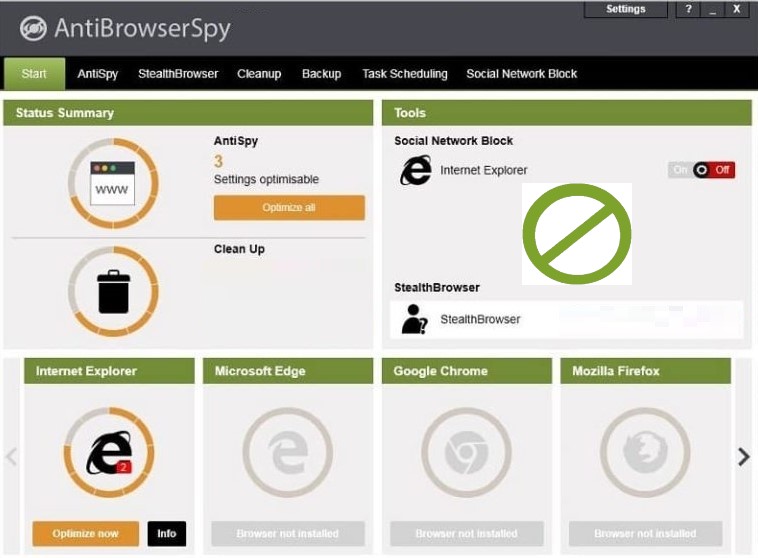Click the Internet Explorer card header
Screen dimensions: 758x558
(x=109, y=371)
